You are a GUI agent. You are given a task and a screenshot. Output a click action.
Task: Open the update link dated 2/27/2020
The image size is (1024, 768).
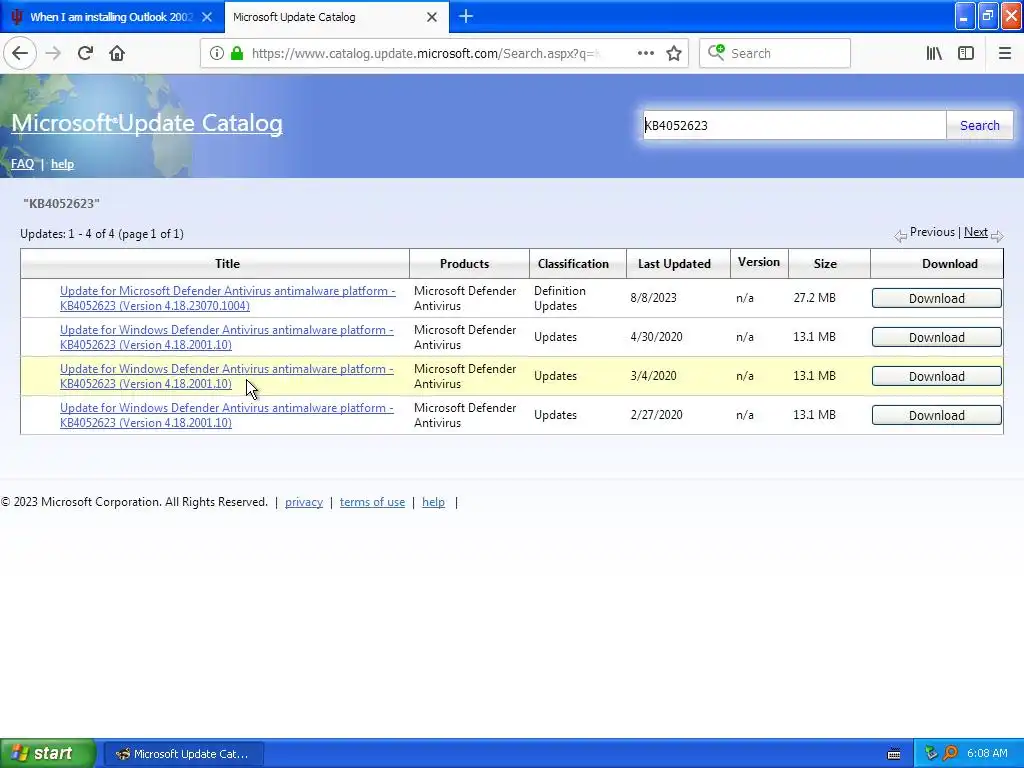[226, 415]
